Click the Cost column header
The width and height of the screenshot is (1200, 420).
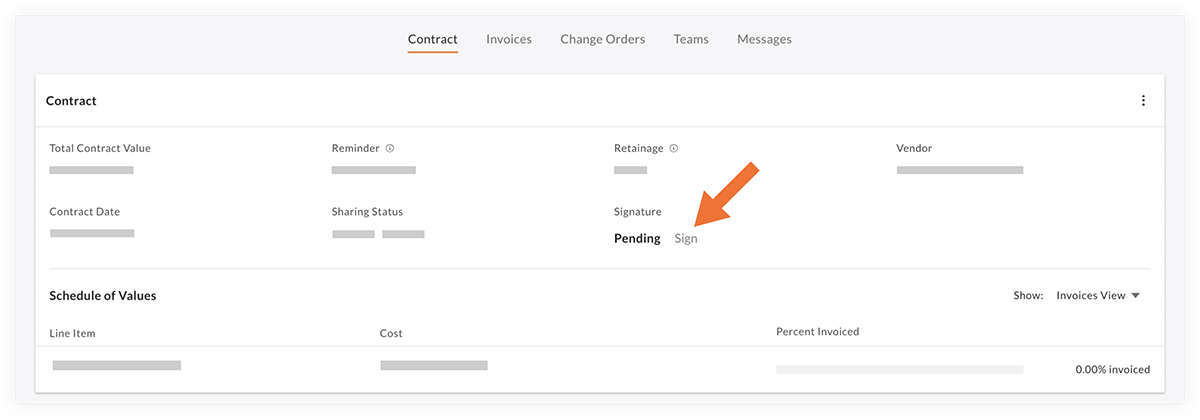[391, 333]
